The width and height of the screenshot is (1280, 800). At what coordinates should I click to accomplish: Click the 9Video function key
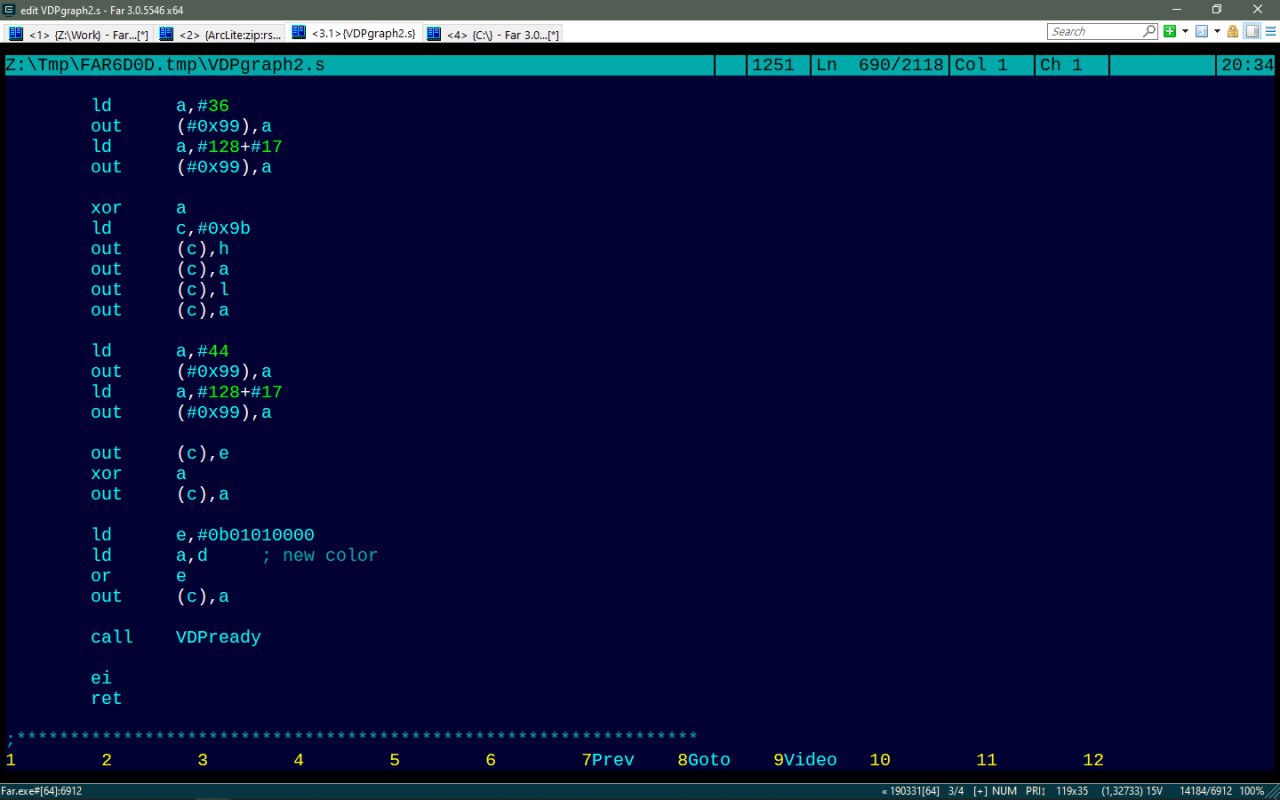click(x=805, y=760)
